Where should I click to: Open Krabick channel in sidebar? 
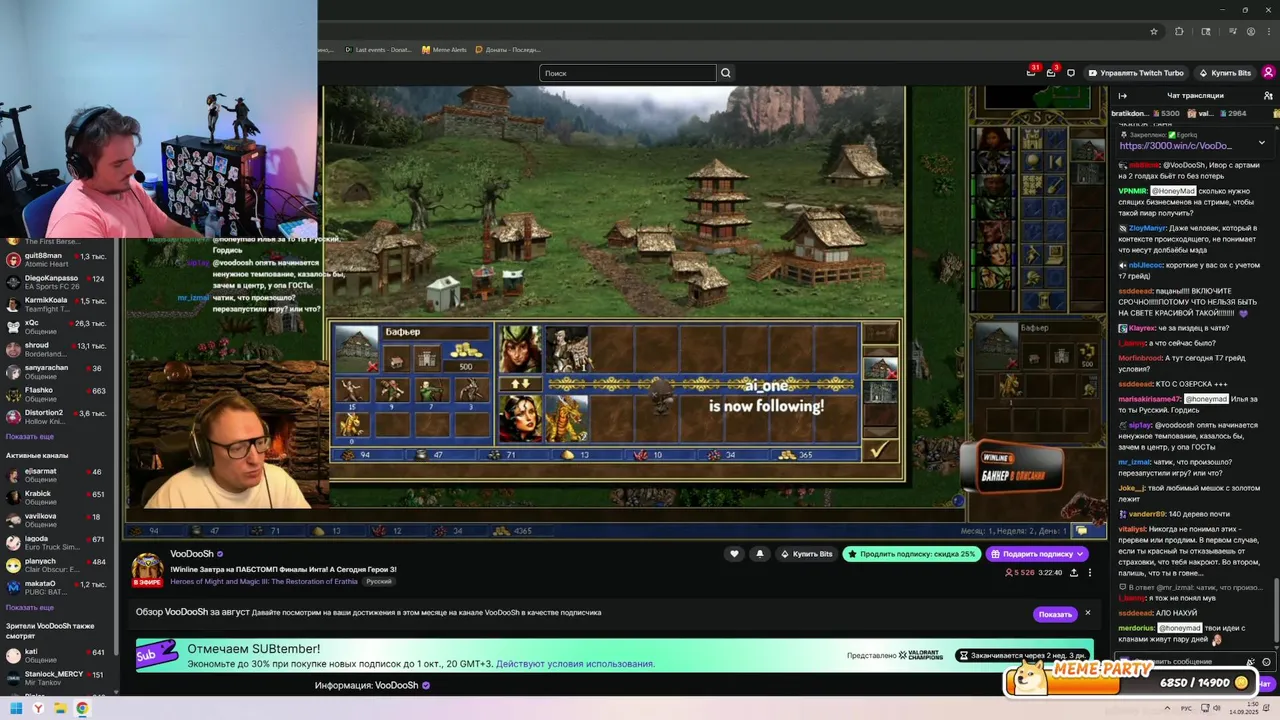coord(57,497)
